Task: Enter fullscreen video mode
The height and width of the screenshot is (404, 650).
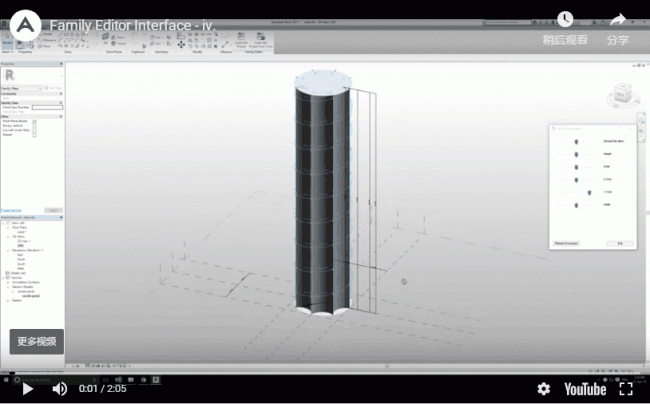Action: coord(626,388)
